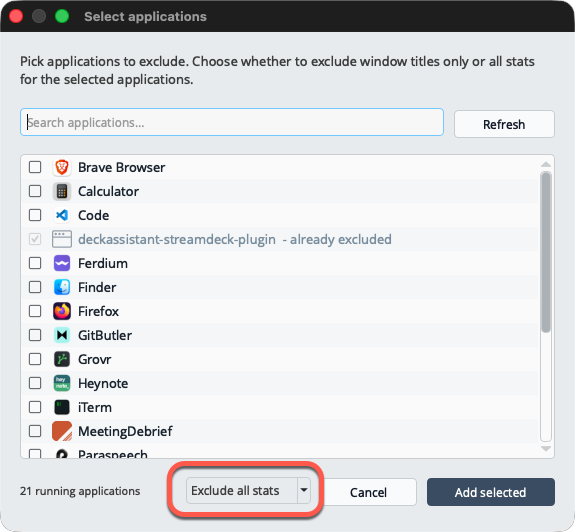Image resolution: width=575 pixels, height=532 pixels.
Task: Click the deckassistant-streamdeck-plugin already excluded text
Action: click(x=235, y=239)
